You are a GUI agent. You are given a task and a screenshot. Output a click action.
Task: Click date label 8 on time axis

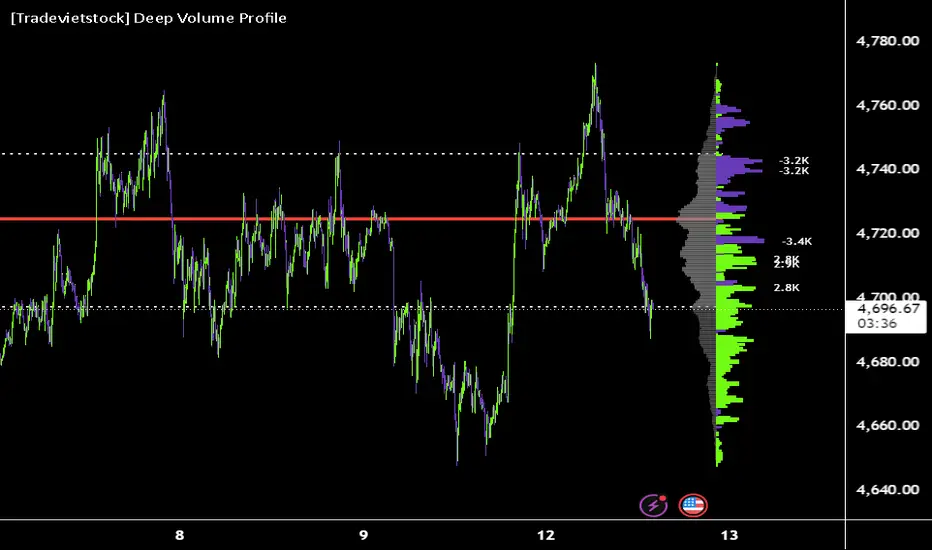(180, 535)
